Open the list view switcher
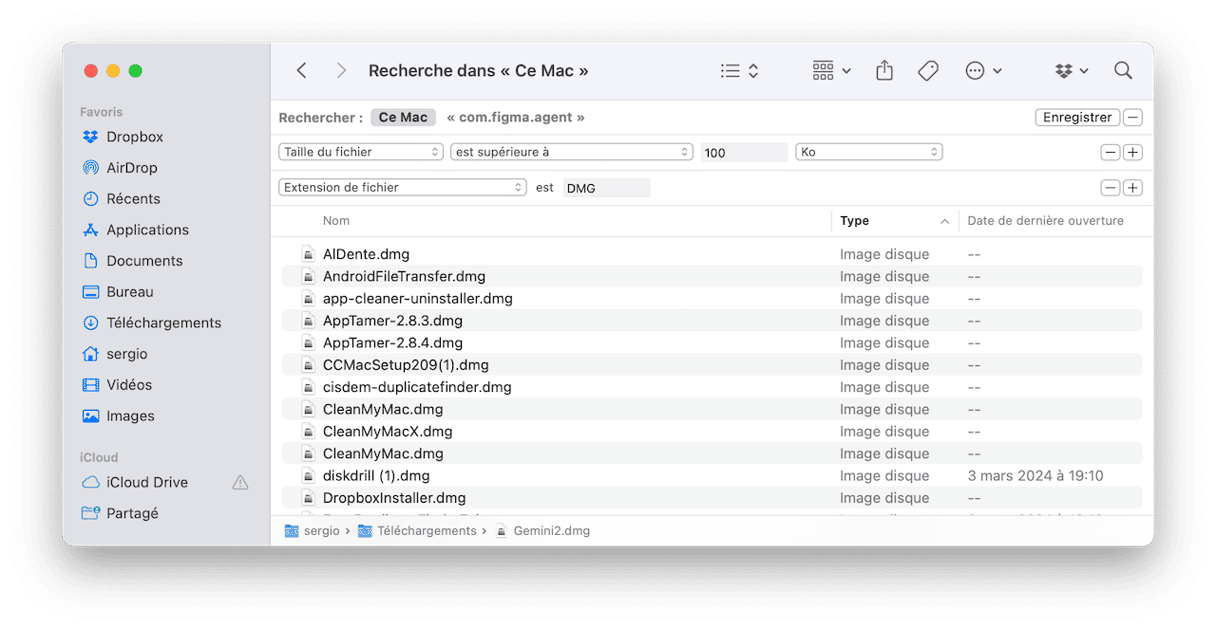 click(740, 71)
